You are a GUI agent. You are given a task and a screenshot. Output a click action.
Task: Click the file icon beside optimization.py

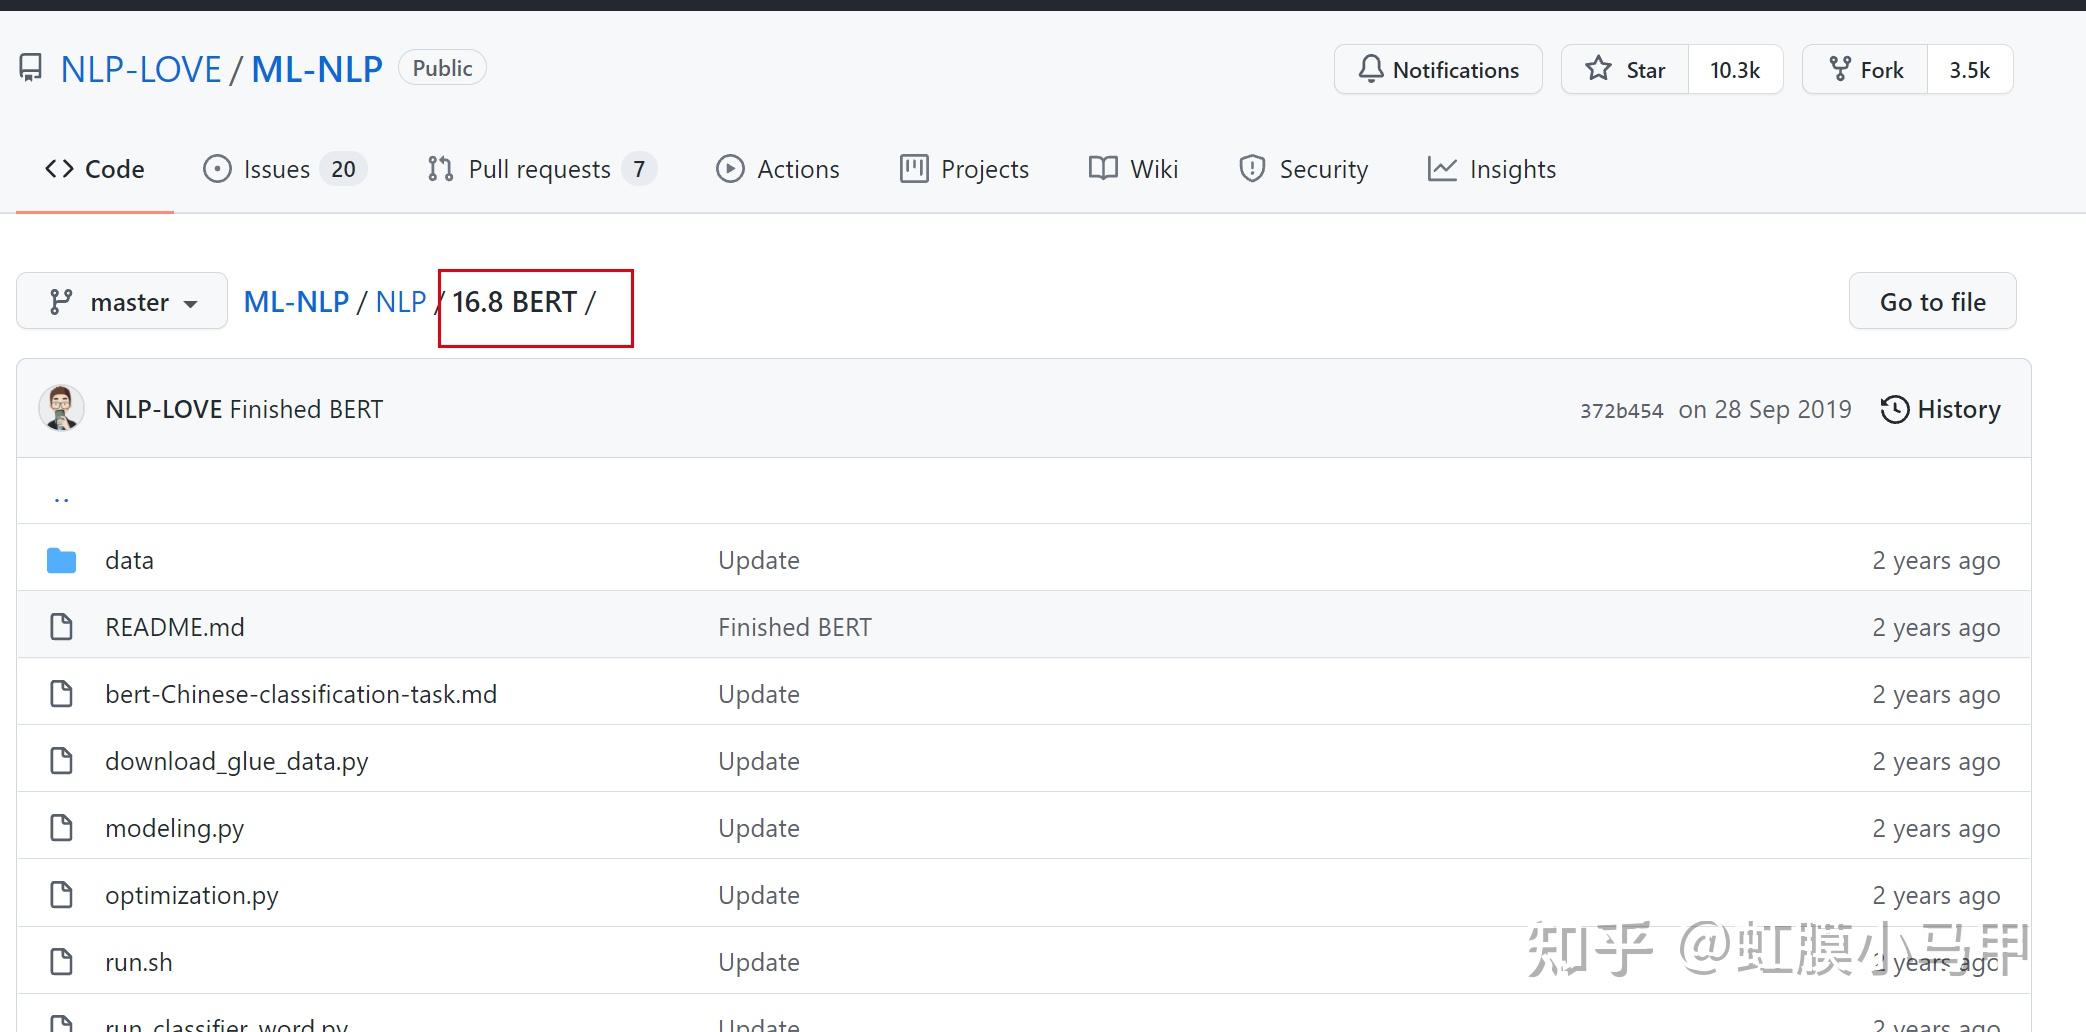pyautogui.click(x=61, y=895)
